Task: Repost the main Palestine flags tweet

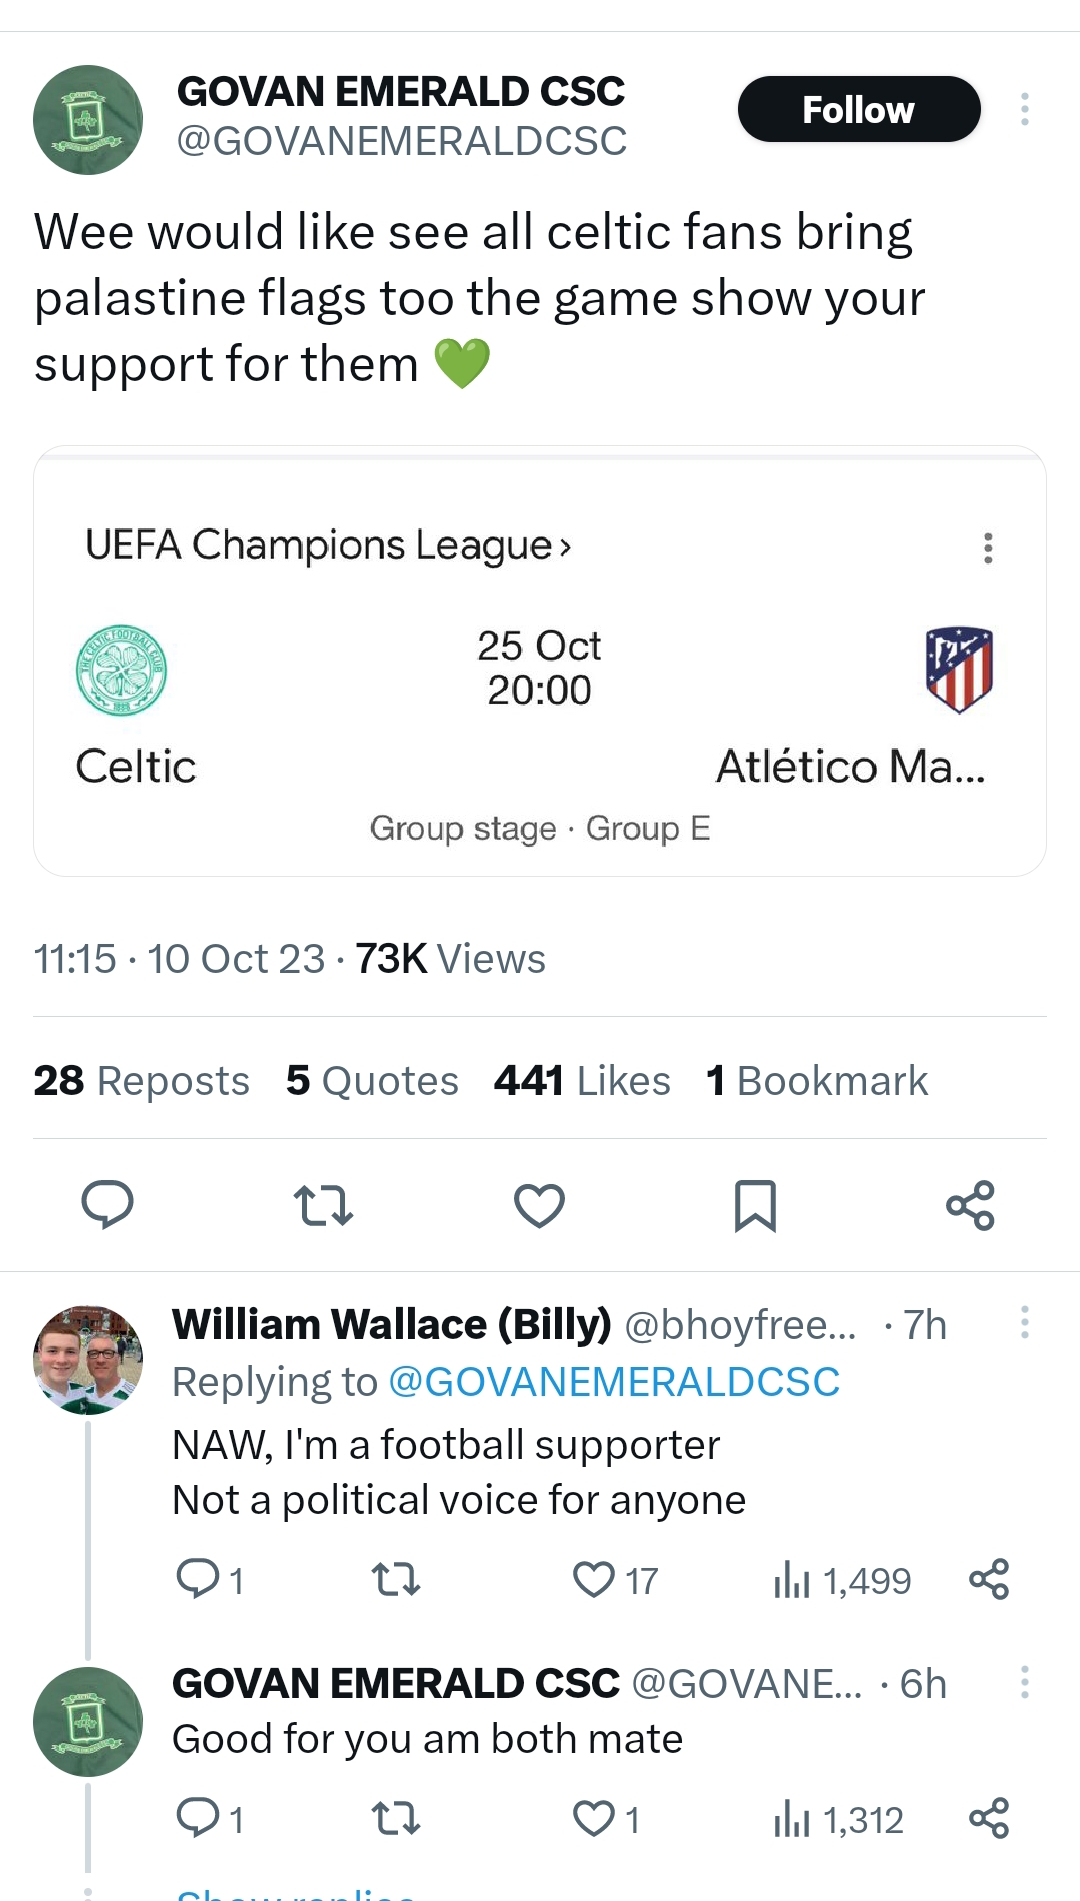Action: tap(323, 1205)
